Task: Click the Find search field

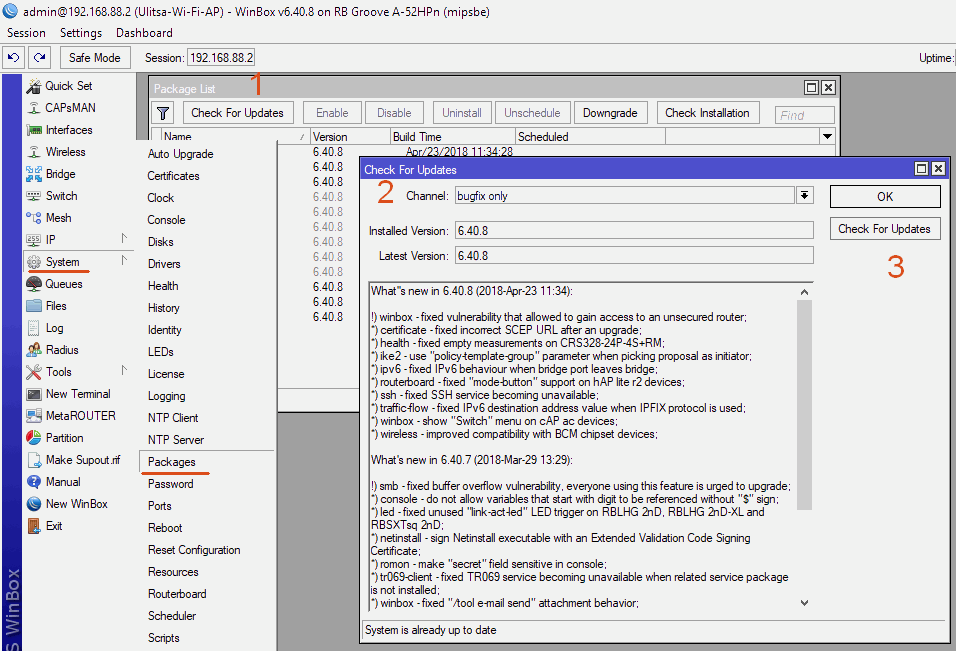Action: 805,115
